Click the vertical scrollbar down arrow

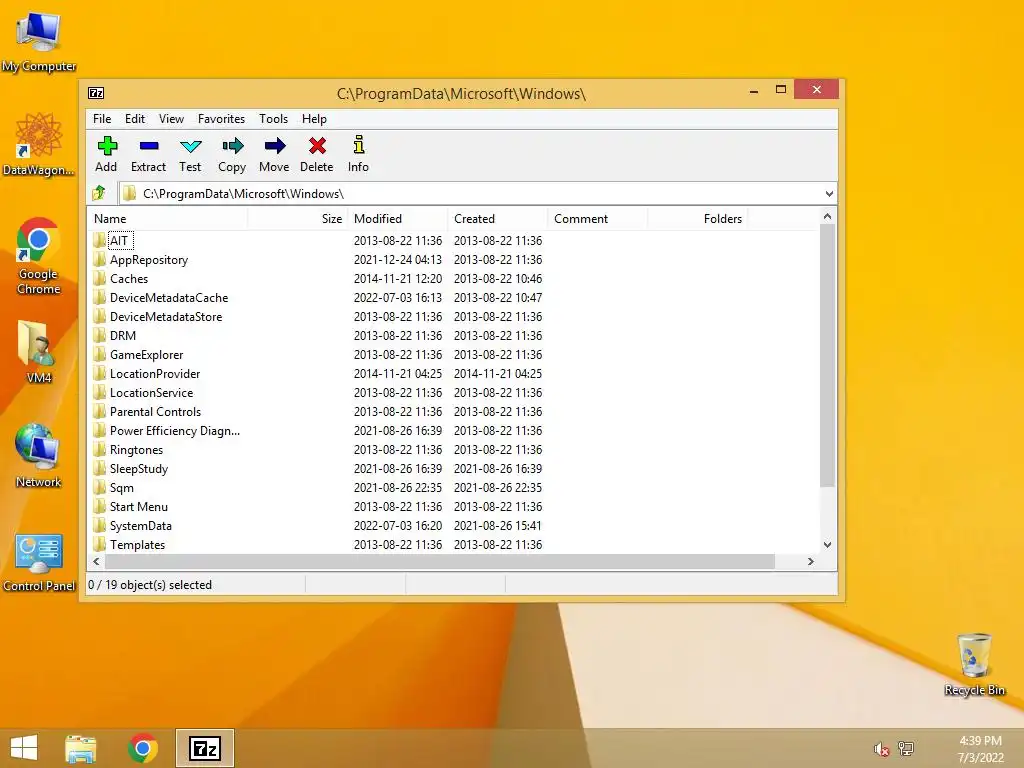[x=827, y=545]
